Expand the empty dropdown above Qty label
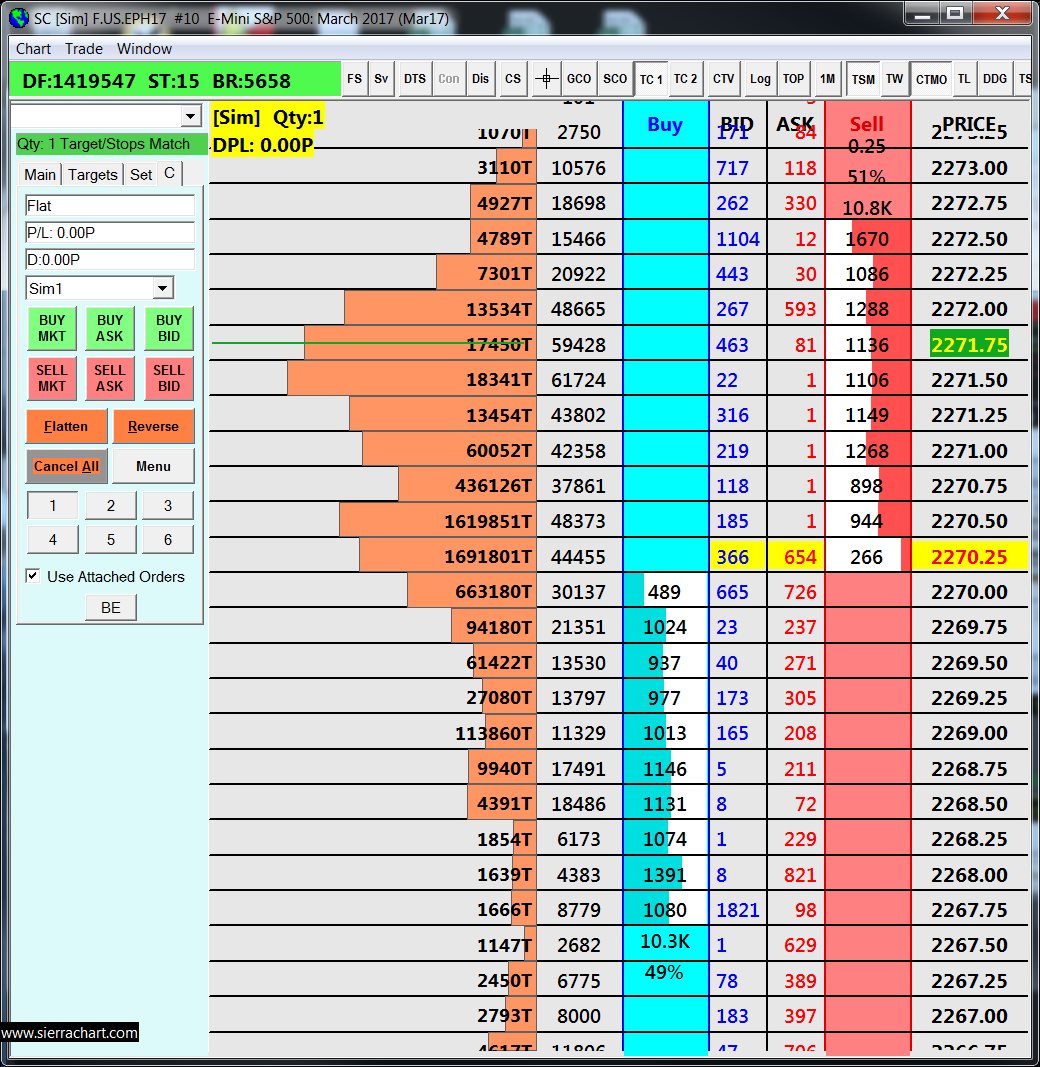This screenshot has width=1040, height=1067. click(191, 116)
